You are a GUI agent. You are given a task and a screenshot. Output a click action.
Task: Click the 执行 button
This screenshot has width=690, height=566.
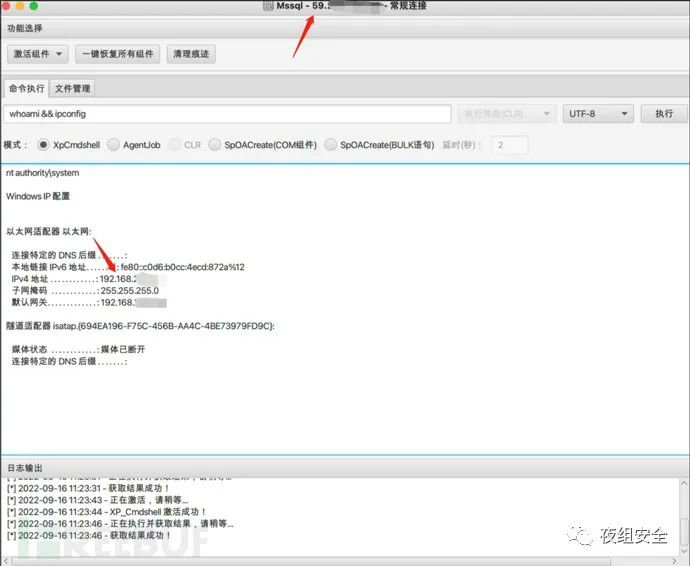[664, 114]
